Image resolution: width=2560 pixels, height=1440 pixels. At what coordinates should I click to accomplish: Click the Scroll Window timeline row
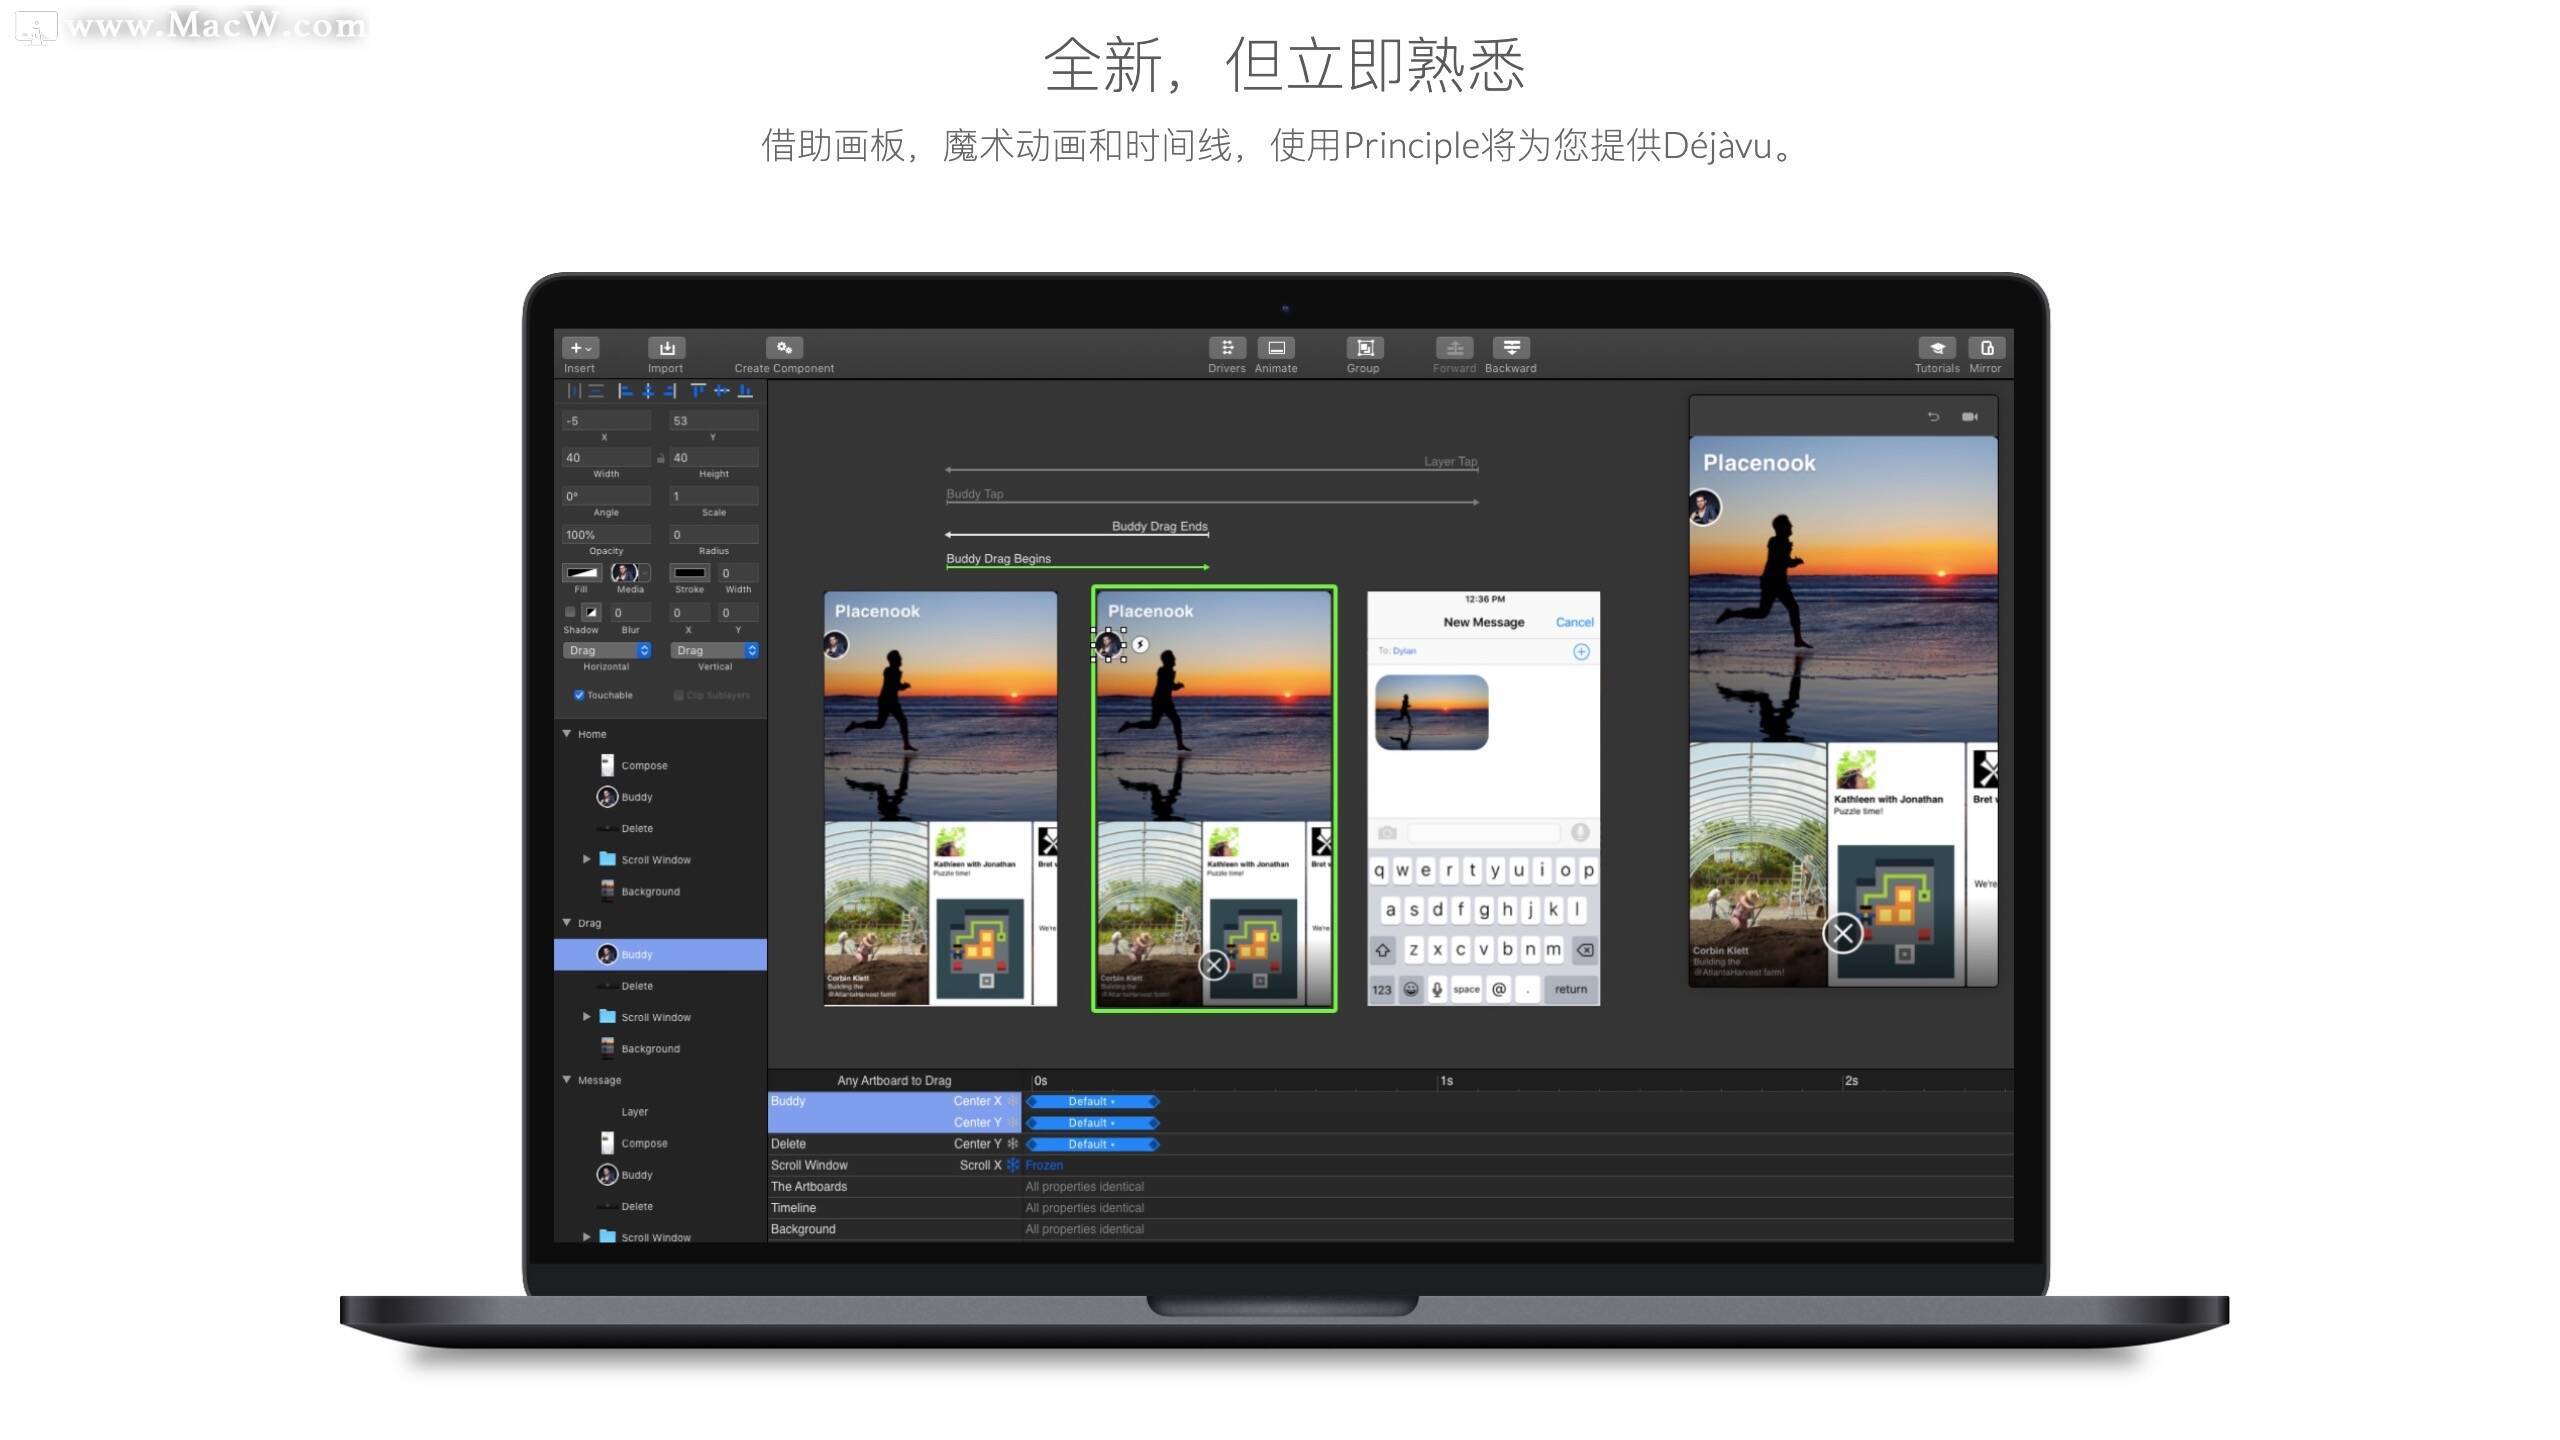(1390, 1165)
